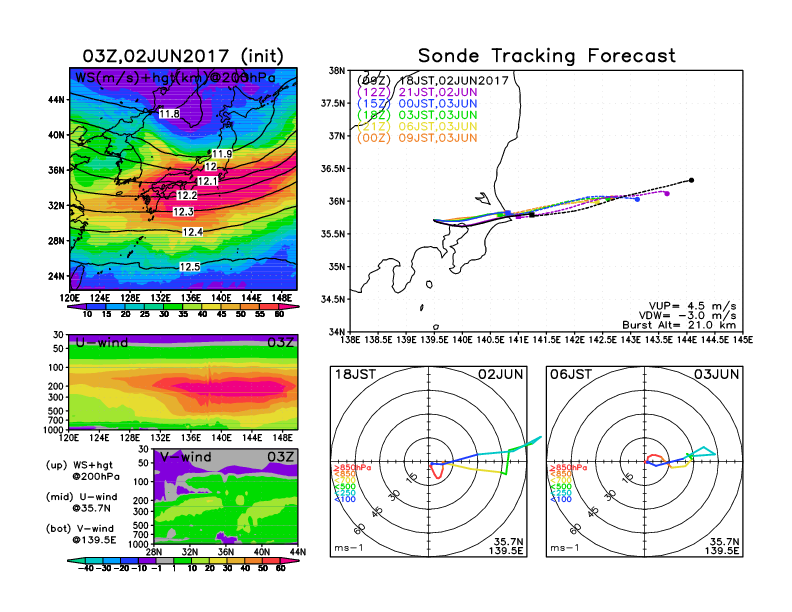Click the 12.5 height contour label
This screenshot has width=792, height=612.
click(189, 267)
